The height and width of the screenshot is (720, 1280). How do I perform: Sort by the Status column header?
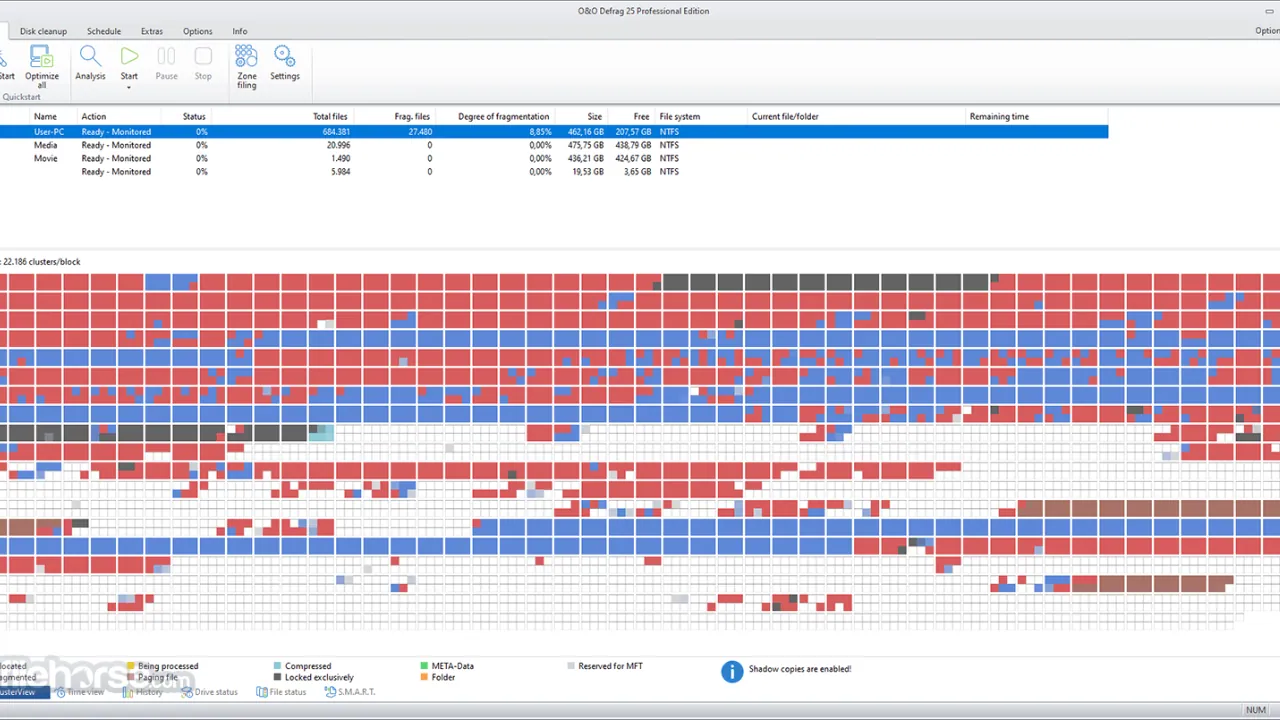tap(194, 116)
